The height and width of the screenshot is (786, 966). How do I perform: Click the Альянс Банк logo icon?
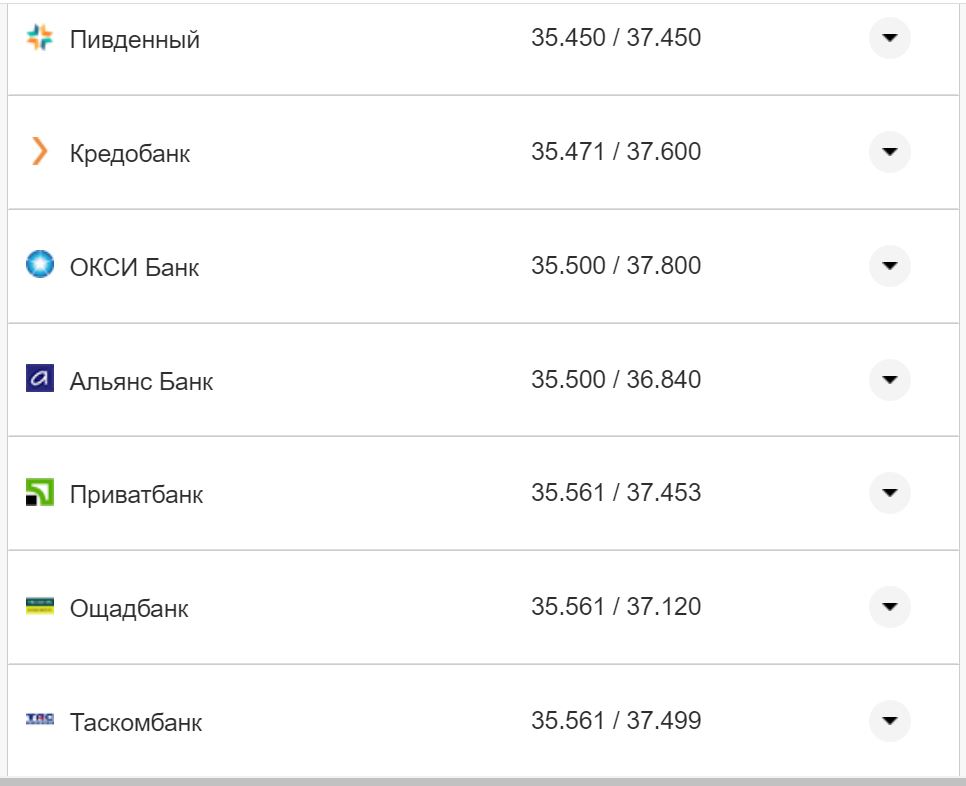pyautogui.click(x=39, y=379)
